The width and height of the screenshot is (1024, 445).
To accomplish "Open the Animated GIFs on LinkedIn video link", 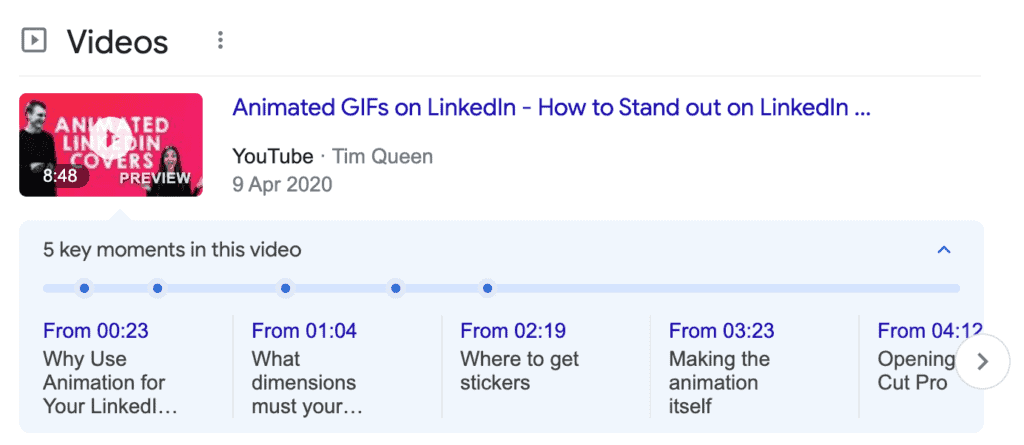I will point(551,107).
